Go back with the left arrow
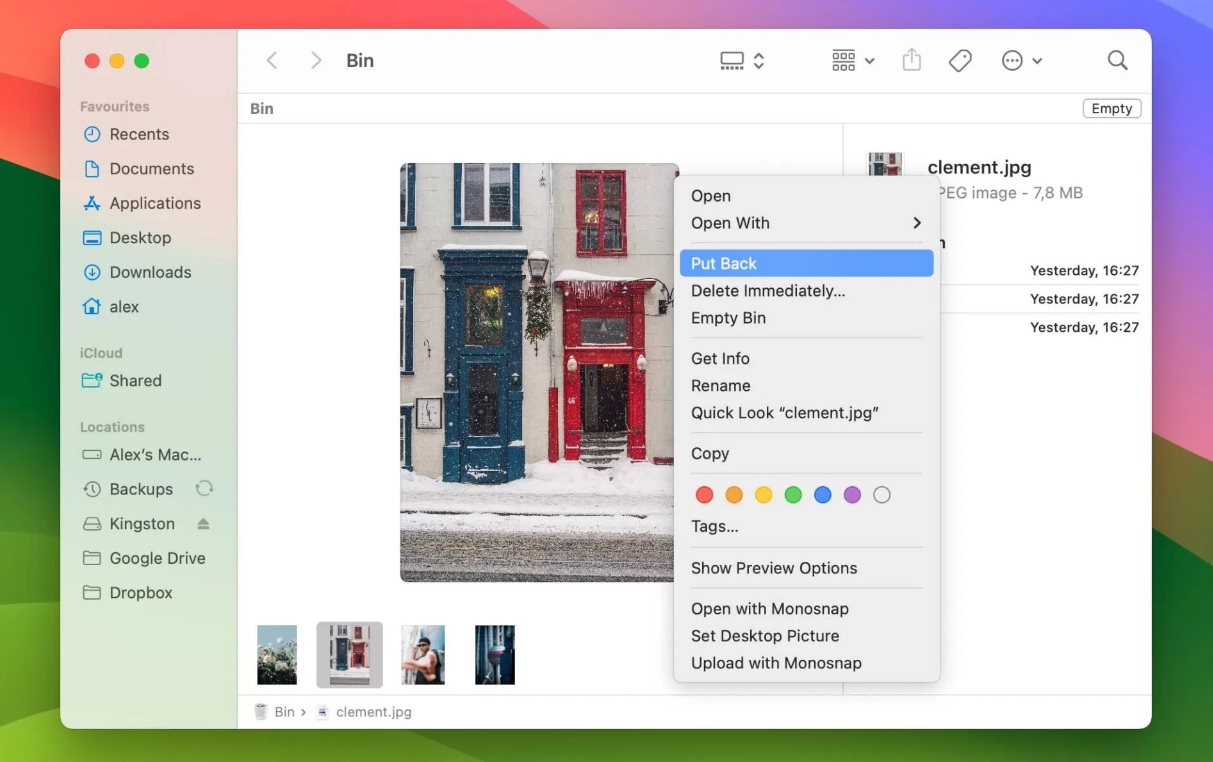1213x762 pixels. [272, 61]
